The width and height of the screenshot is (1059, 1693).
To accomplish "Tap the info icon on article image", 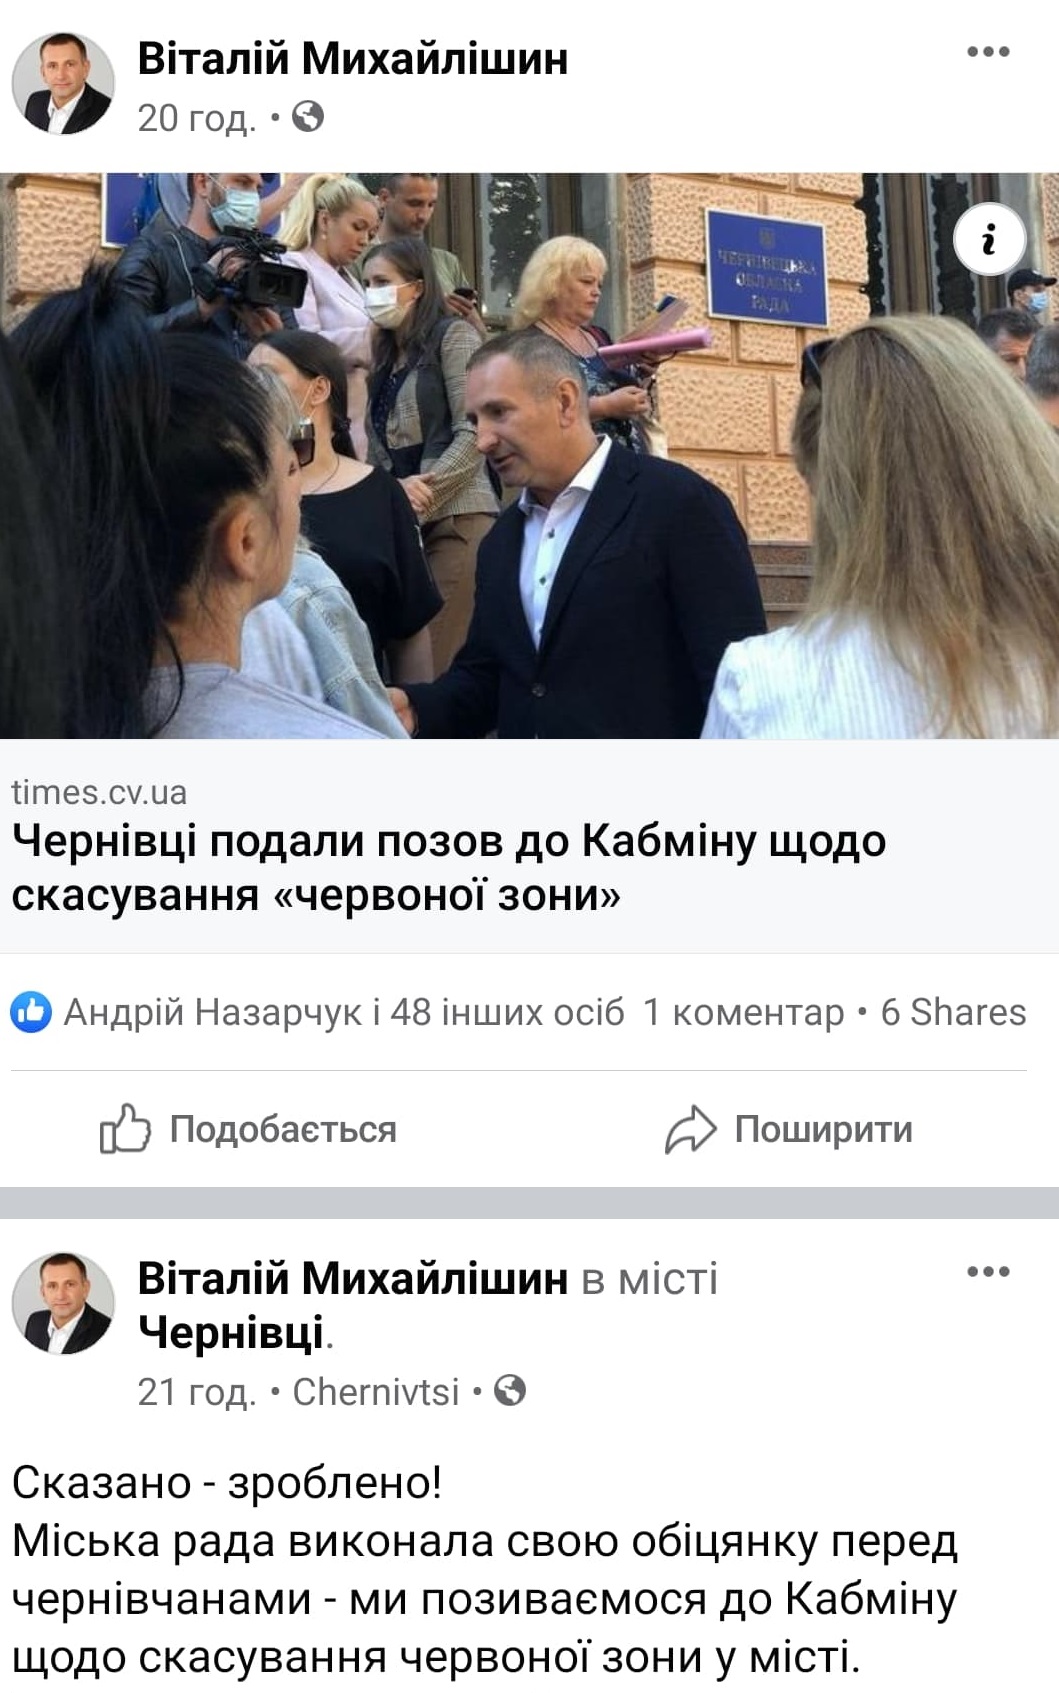I will click(x=989, y=240).
